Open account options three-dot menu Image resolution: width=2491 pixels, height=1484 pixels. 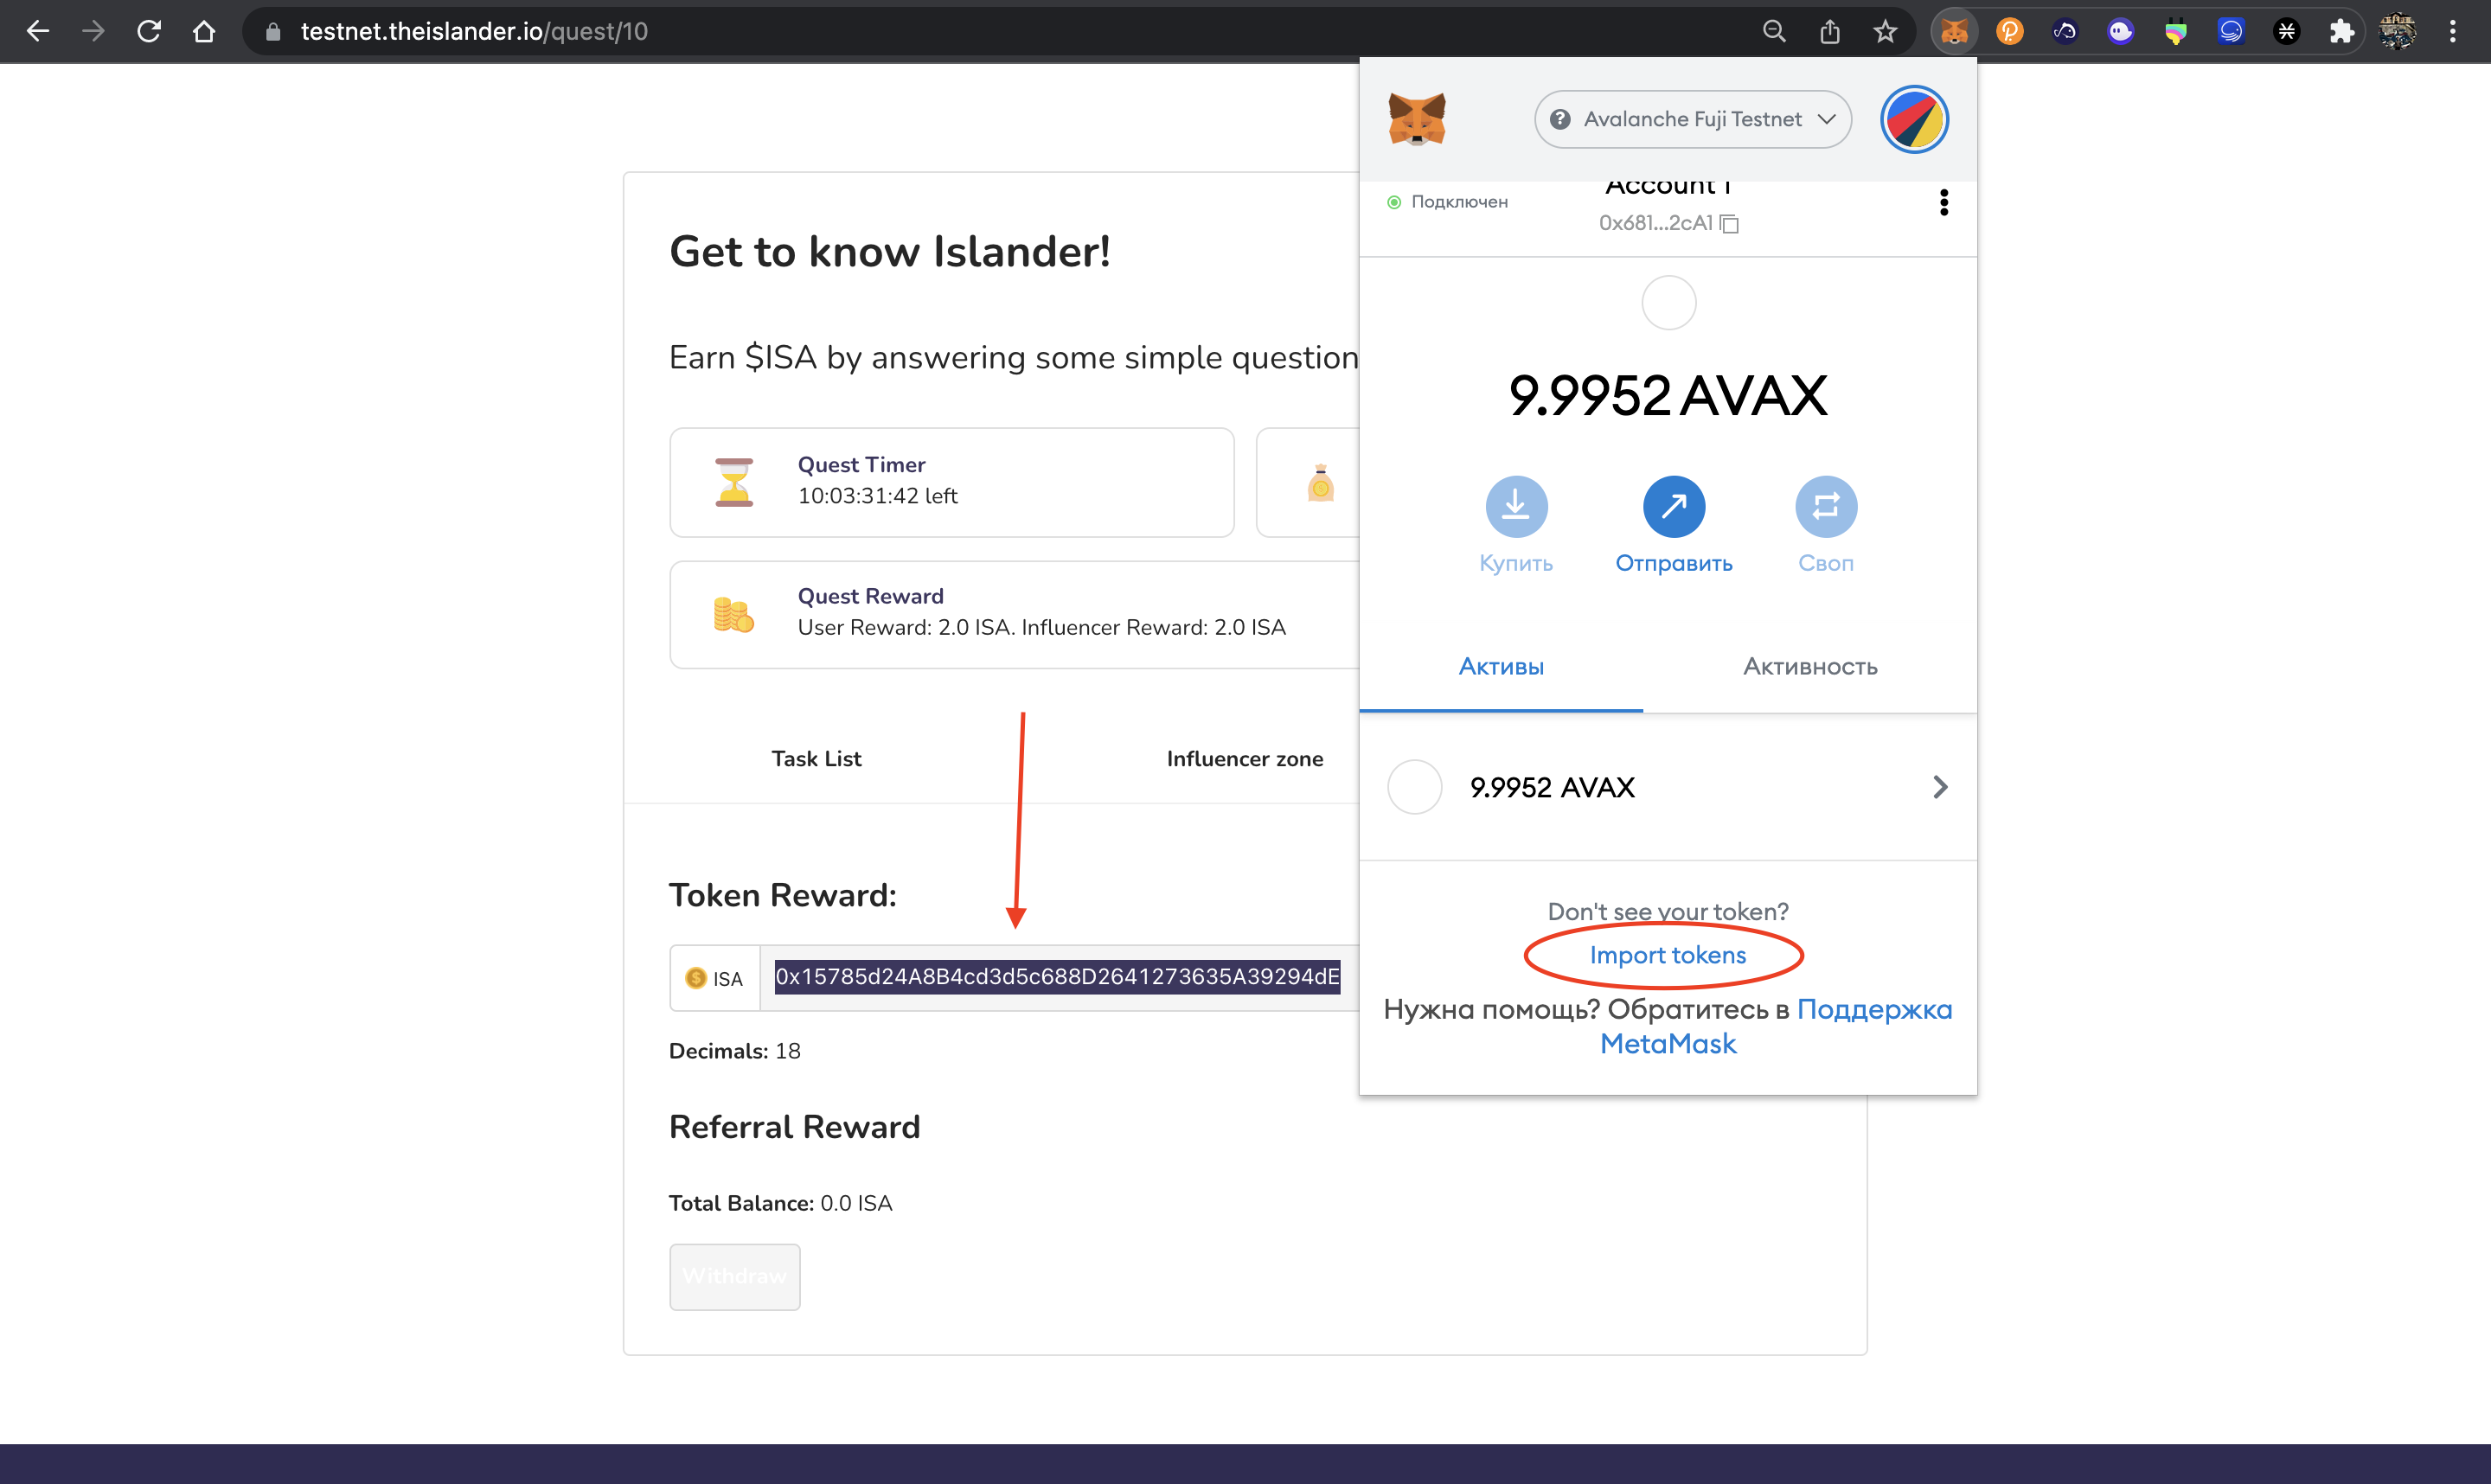tap(1943, 203)
